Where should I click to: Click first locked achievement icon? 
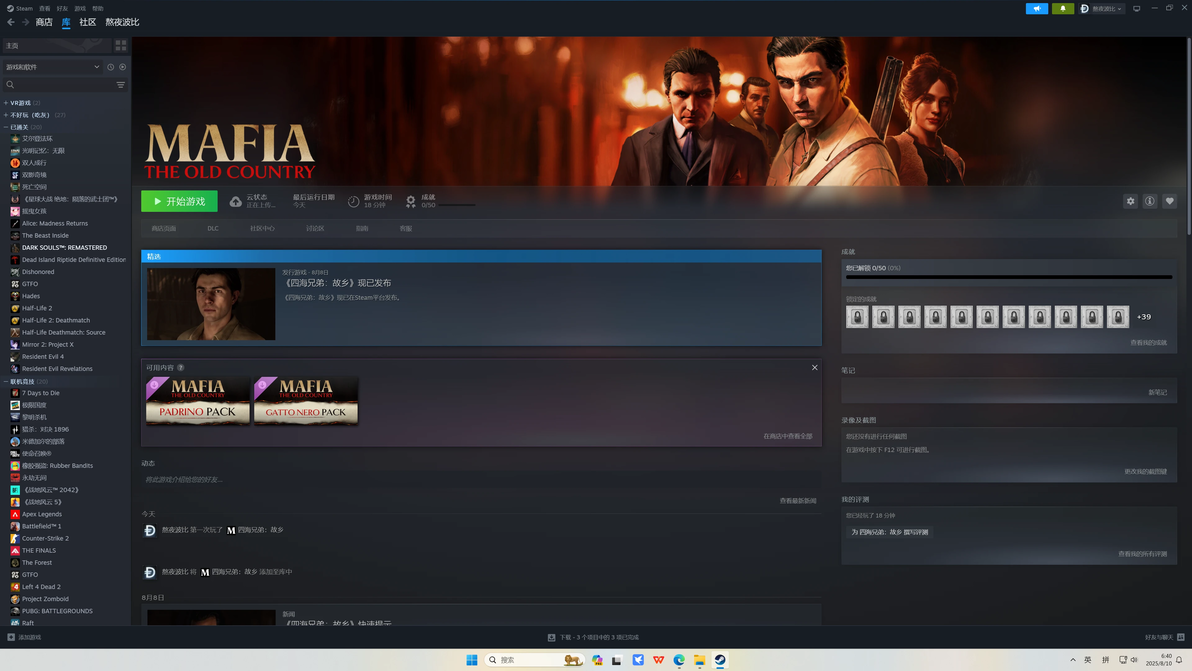858,317
